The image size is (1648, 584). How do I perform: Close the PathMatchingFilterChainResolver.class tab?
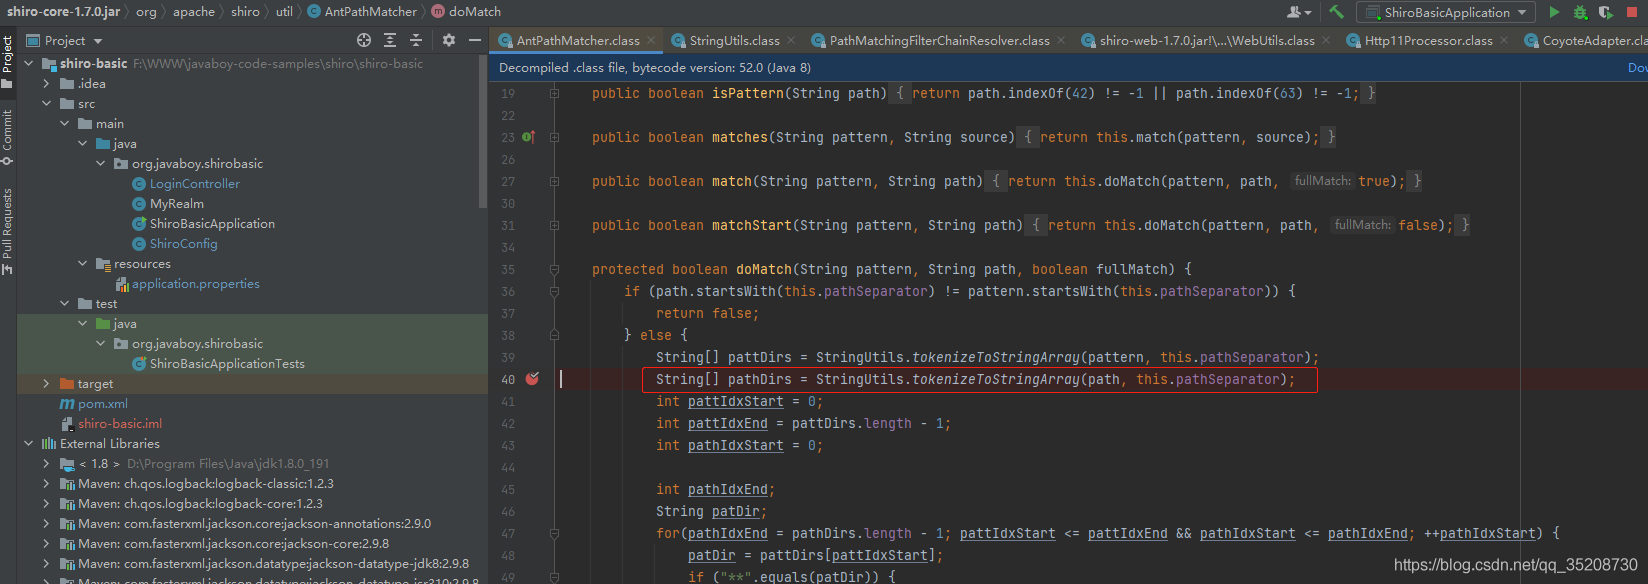click(1061, 40)
